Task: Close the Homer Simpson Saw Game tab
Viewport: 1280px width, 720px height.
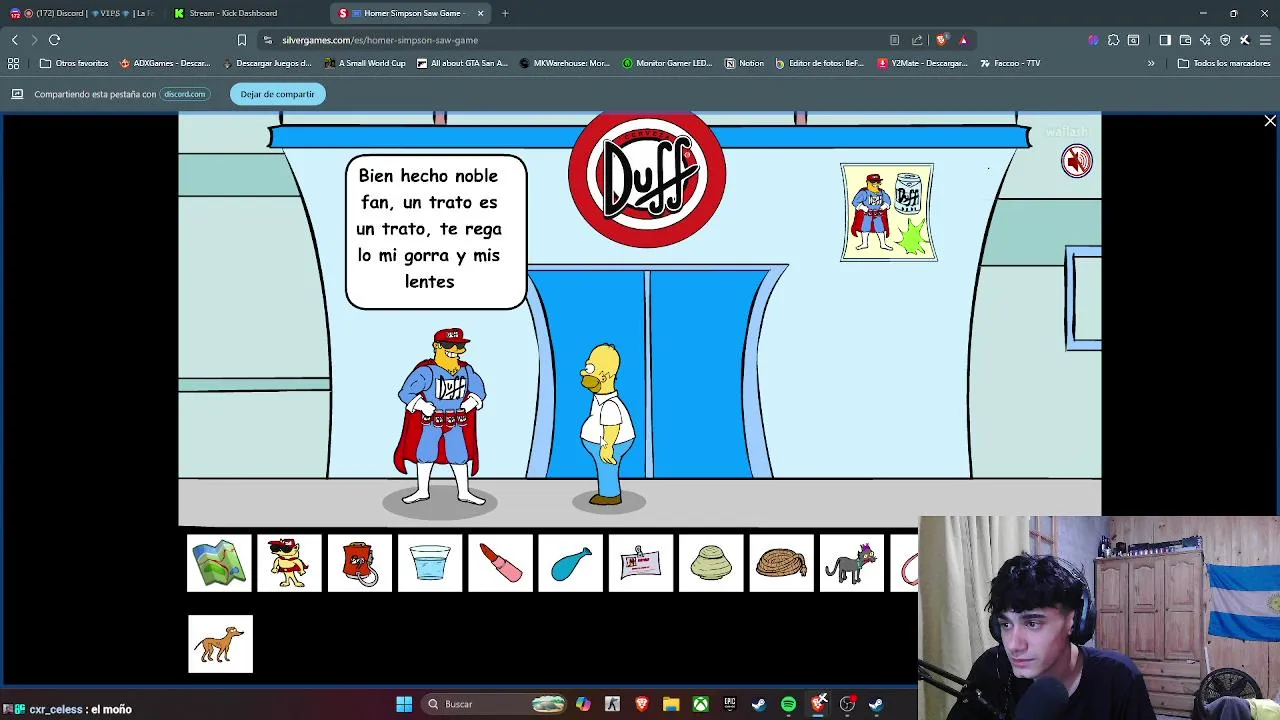Action: 480,13
